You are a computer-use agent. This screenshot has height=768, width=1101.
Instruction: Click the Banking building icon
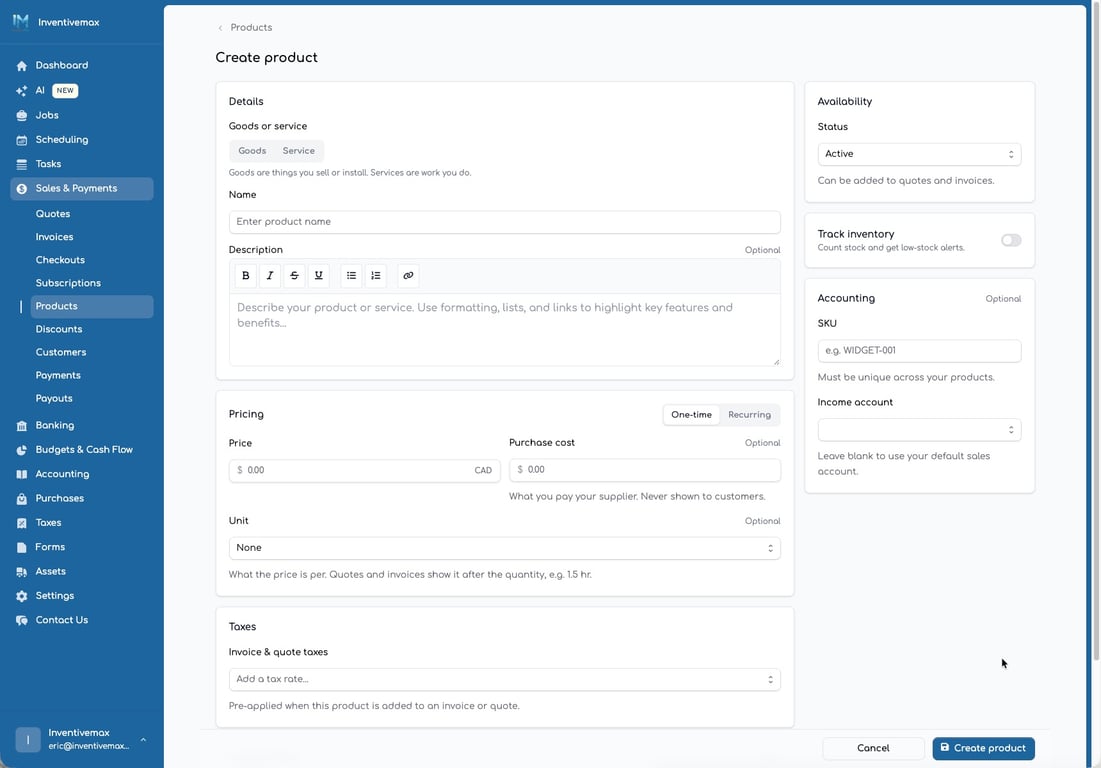pos(22,425)
